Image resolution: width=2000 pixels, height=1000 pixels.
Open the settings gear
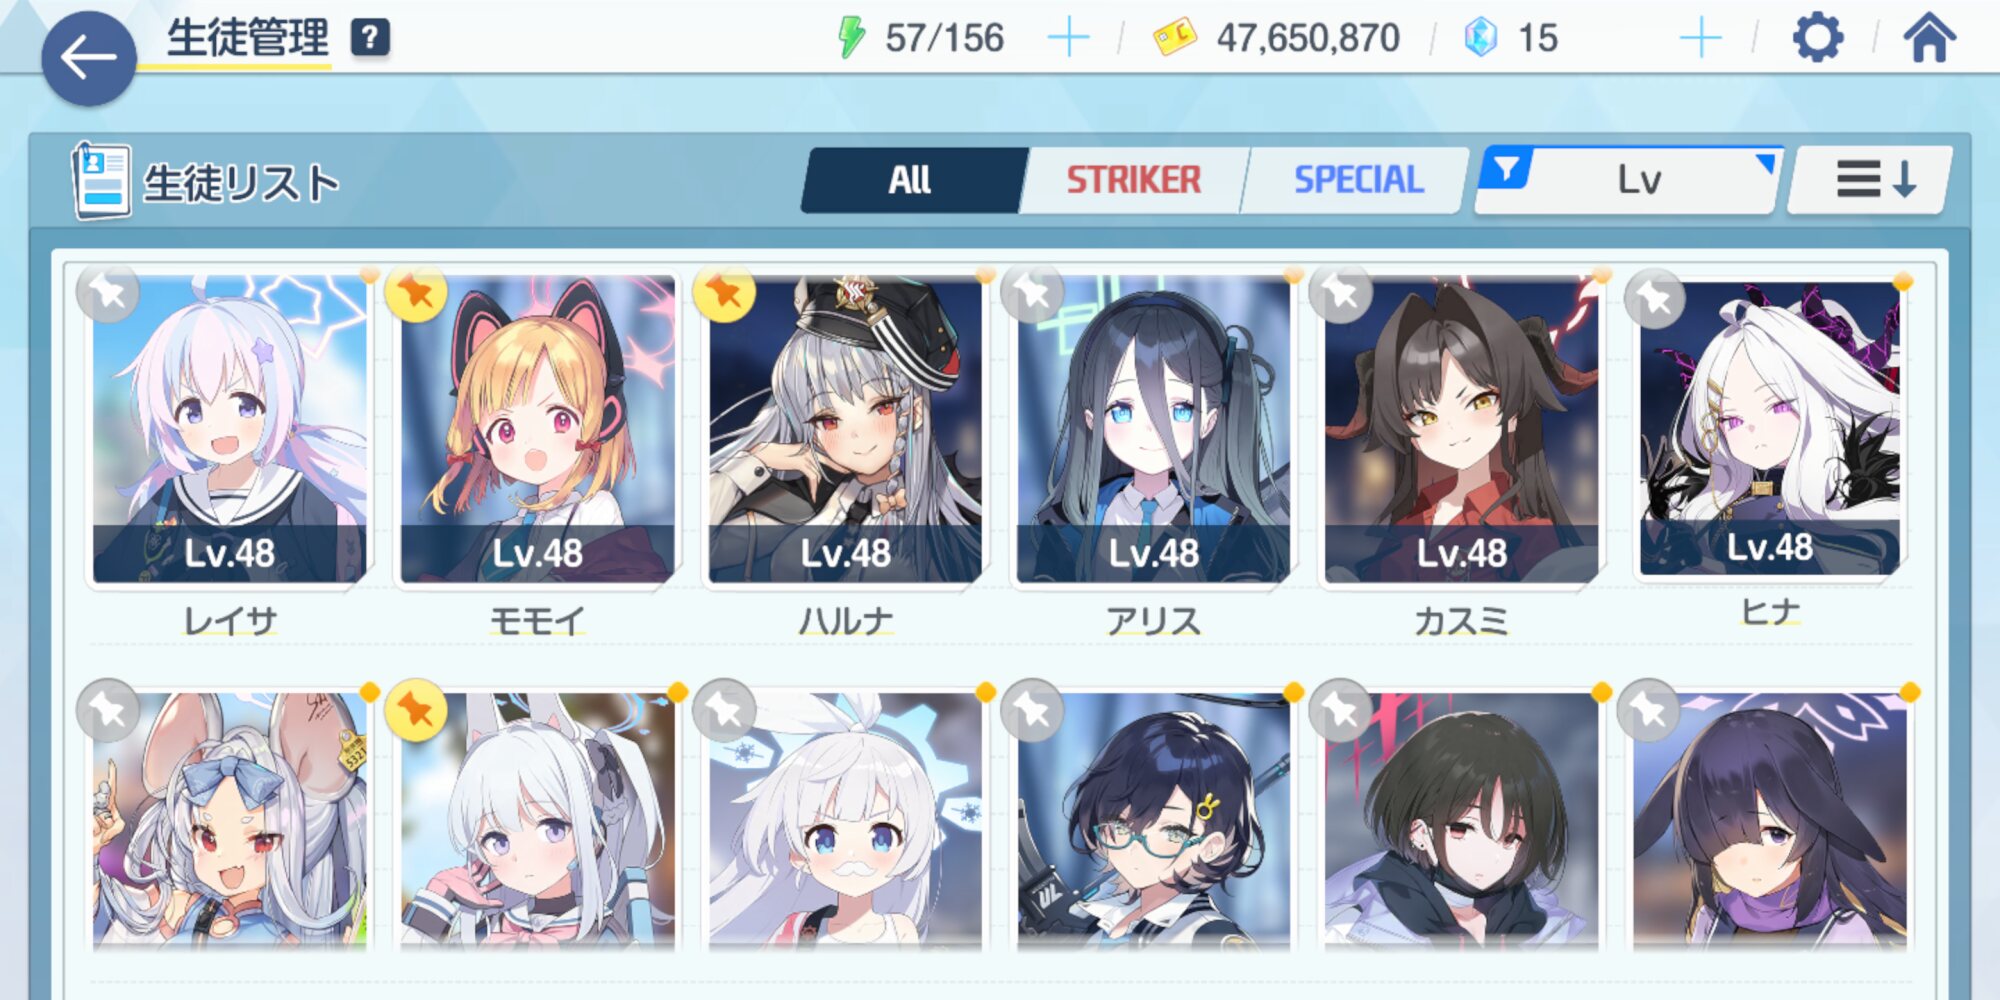[x=1817, y=38]
